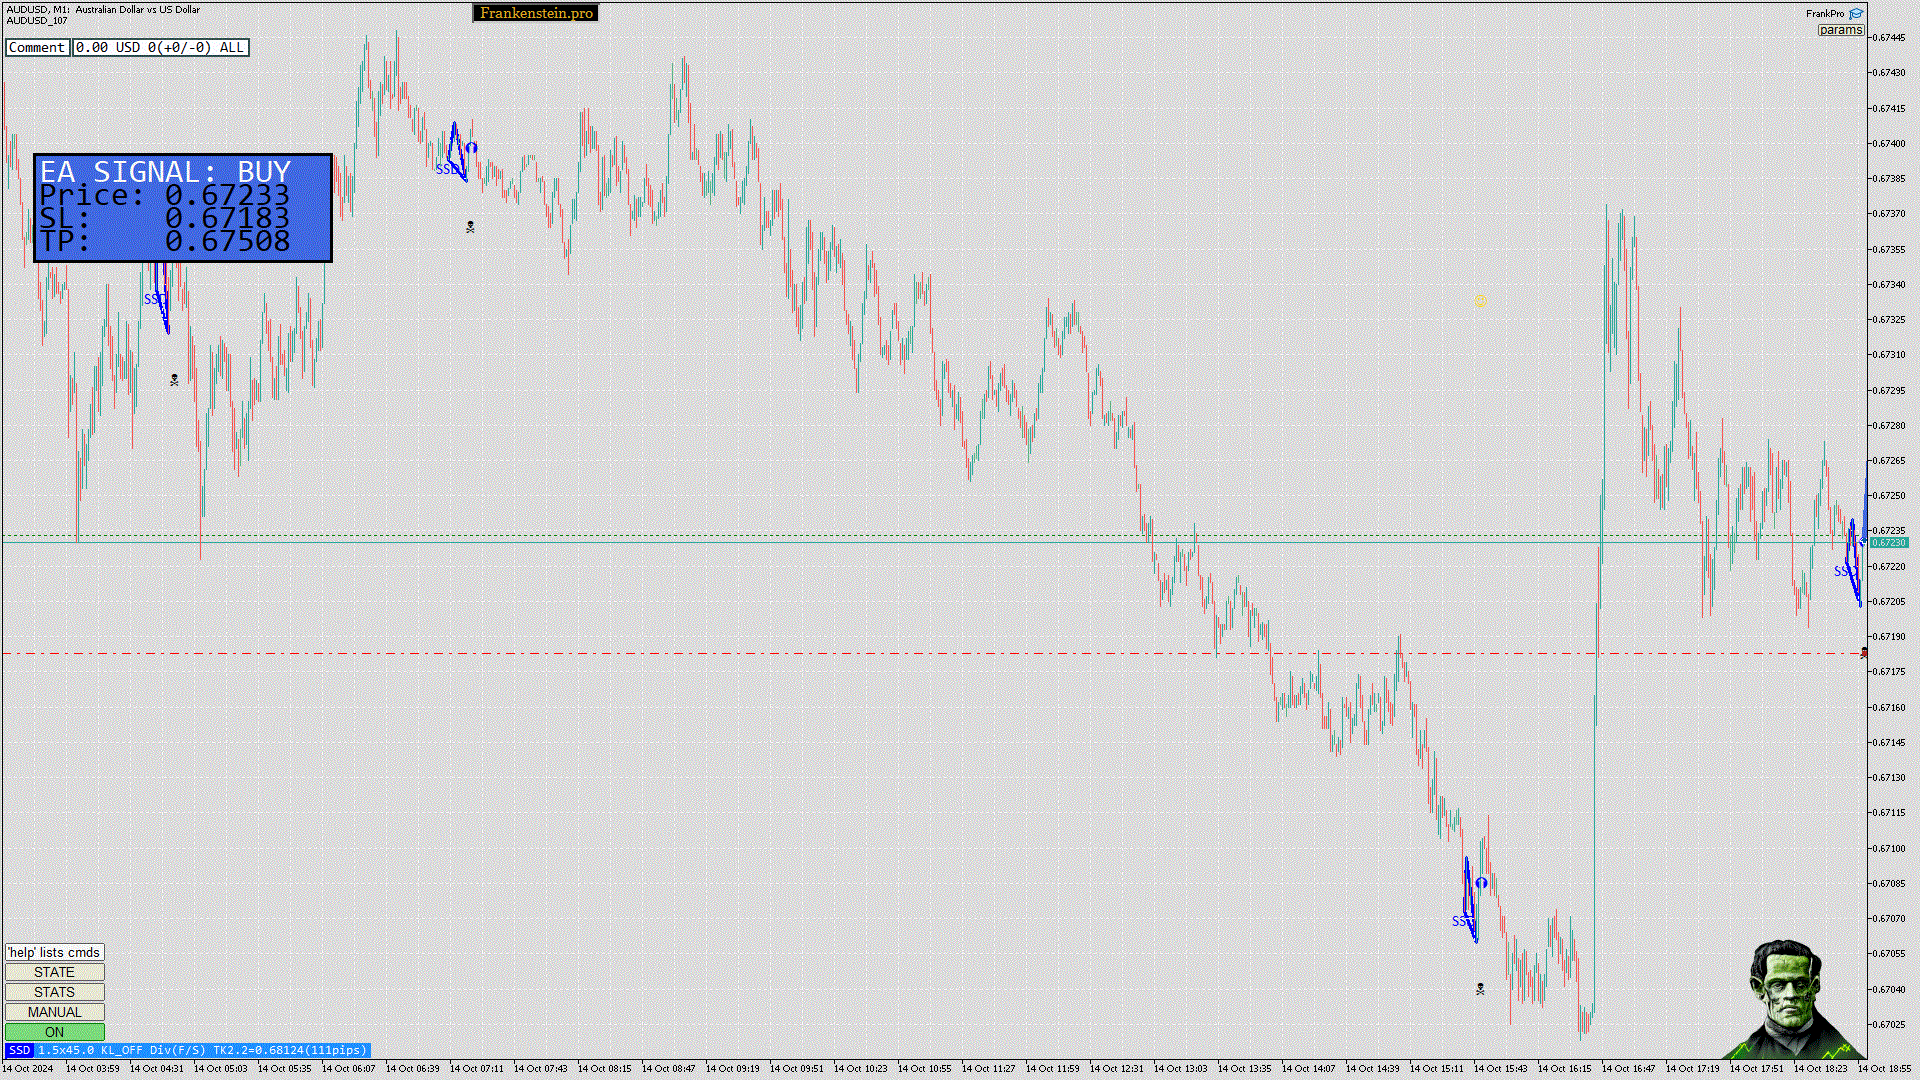Click the 14 Oct 08:47 time label
Image resolution: width=1920 pixels, height=1080 pixels.
(669, 1068)
